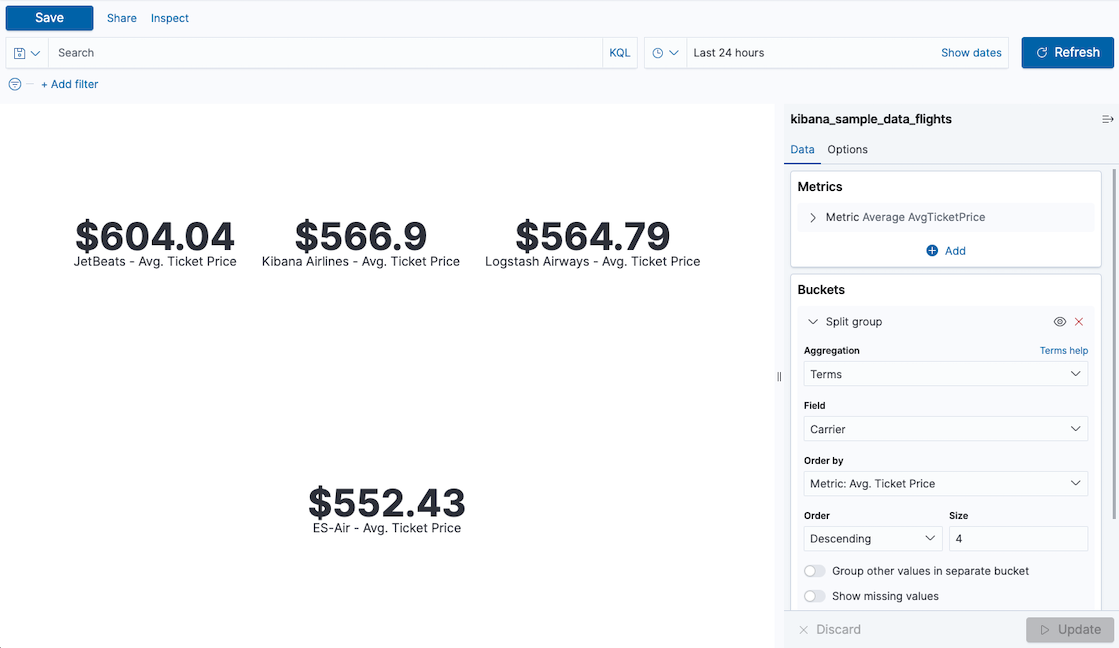This screenshot has height=648, width=1119.
Task: Click the Terms help link
Action: [x=1063, y=351]
